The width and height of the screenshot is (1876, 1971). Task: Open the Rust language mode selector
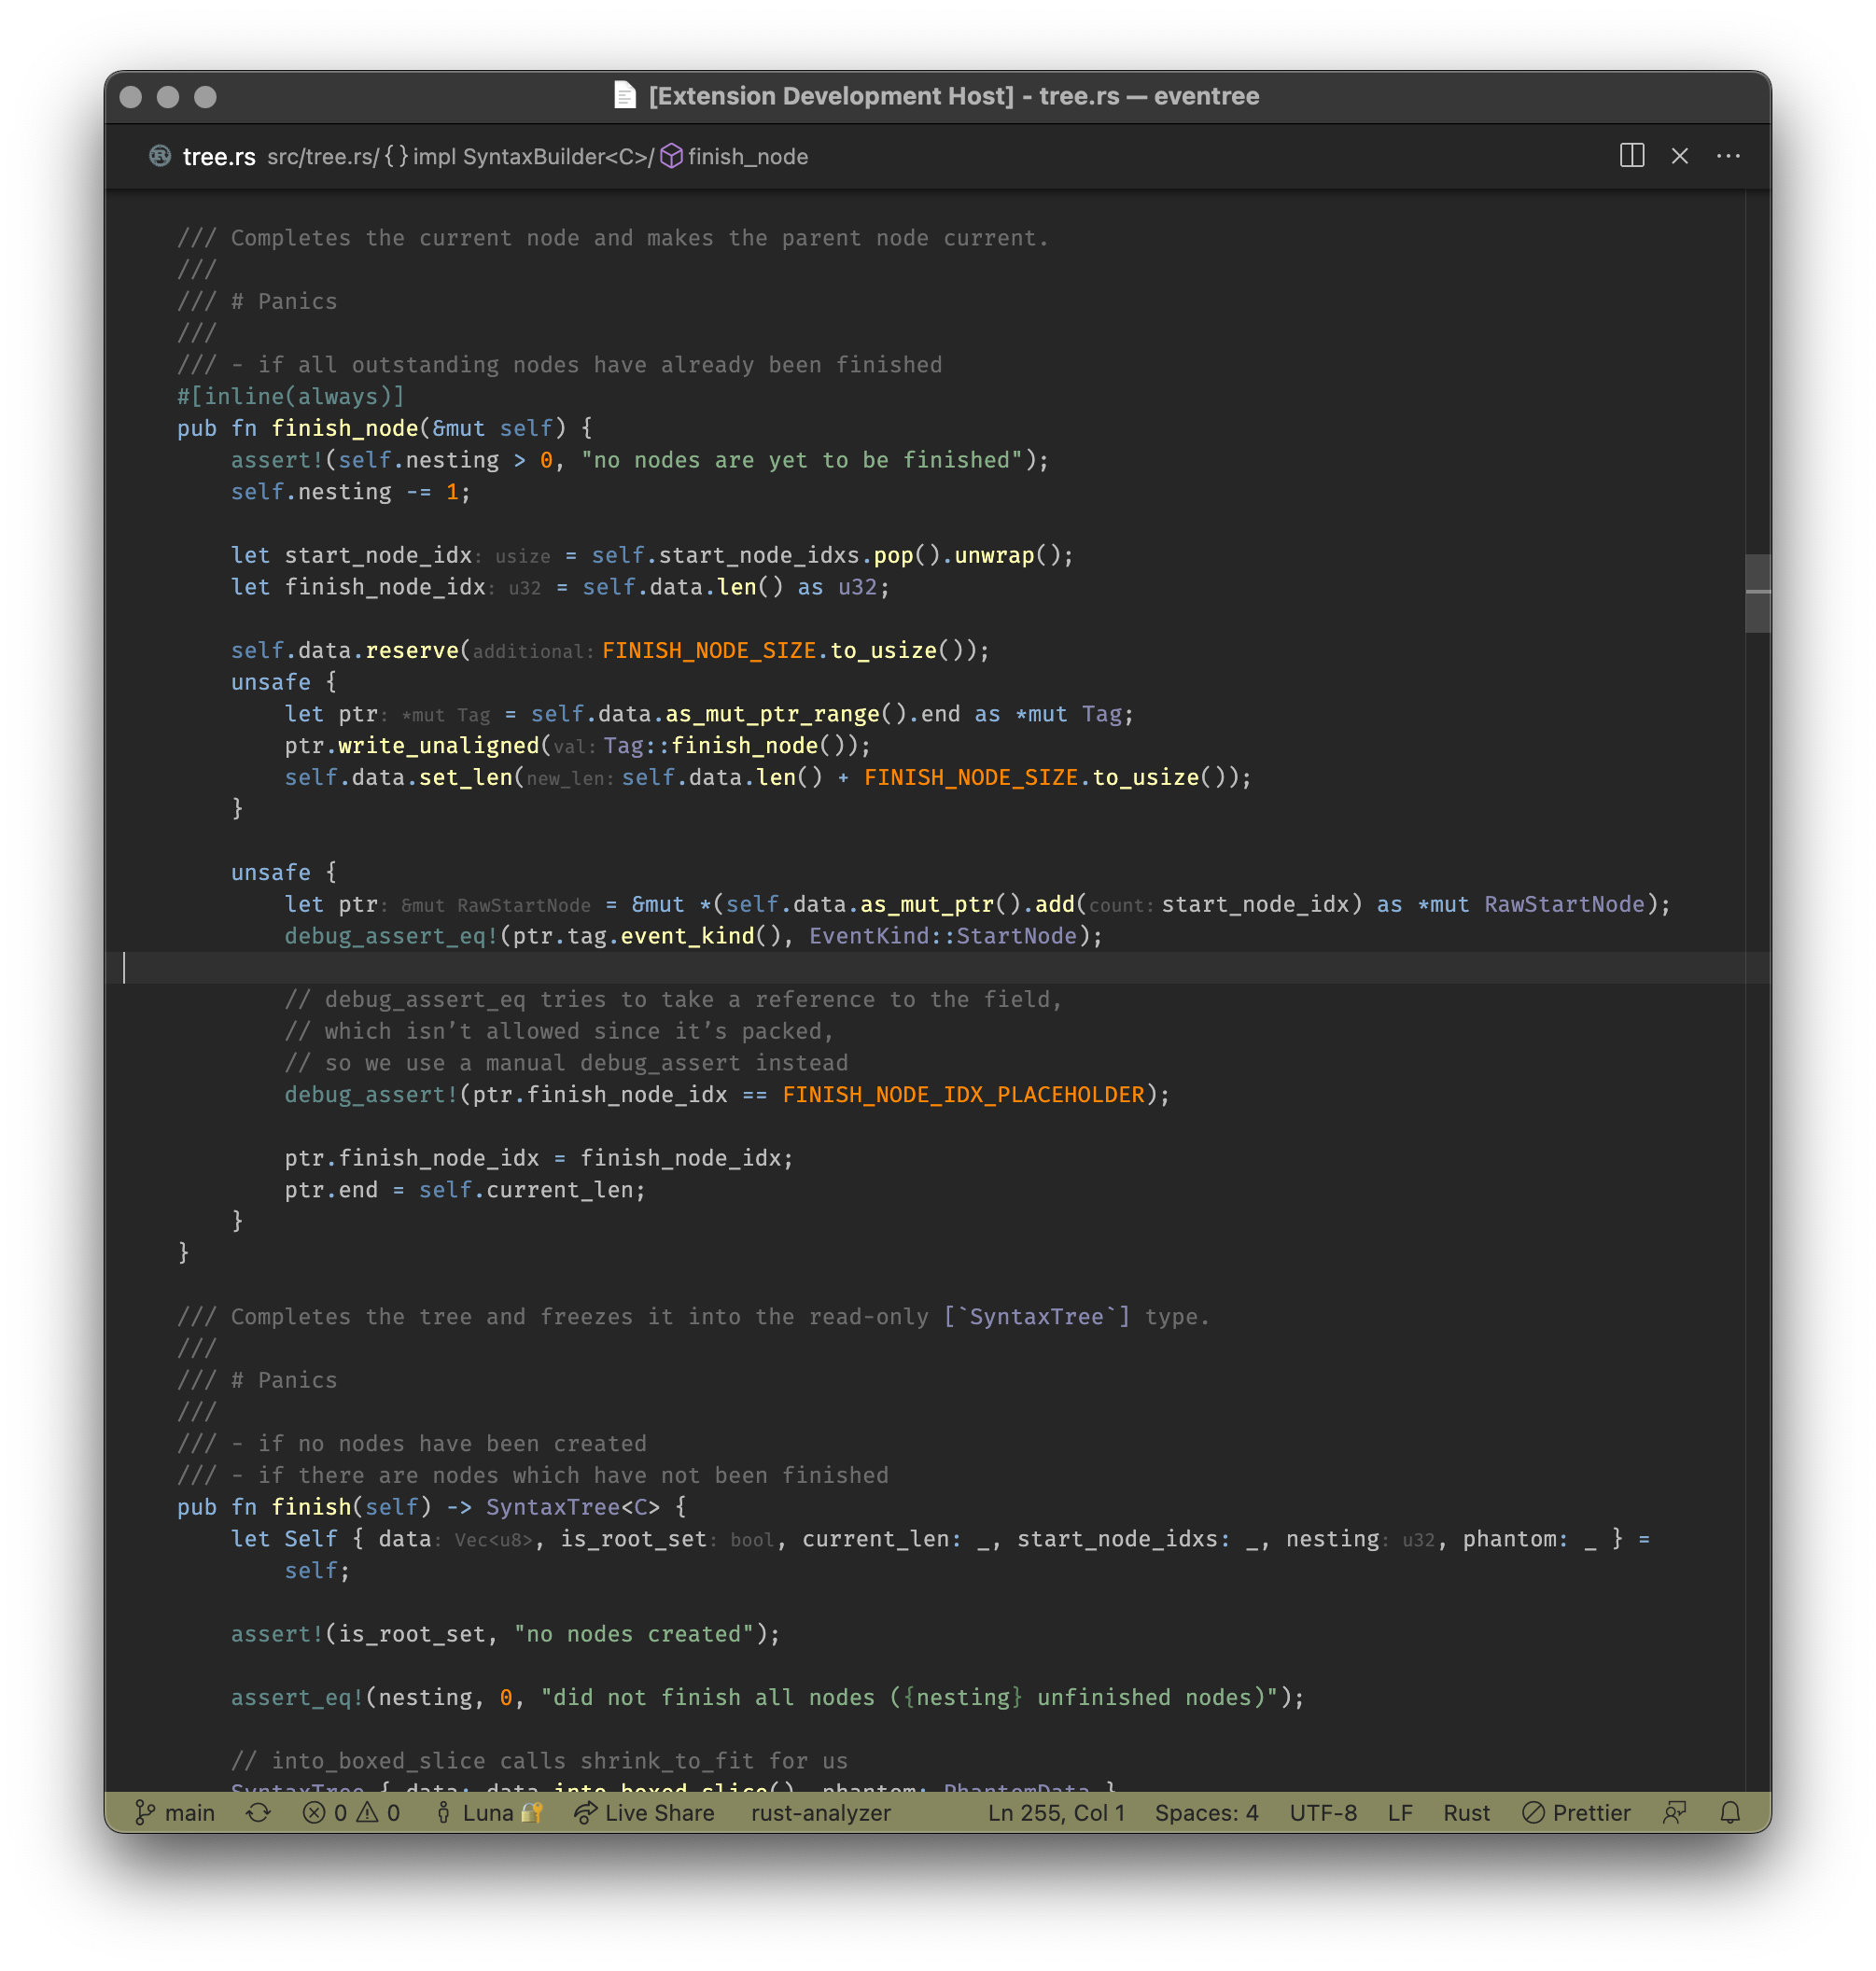tap(1465, 1813)
